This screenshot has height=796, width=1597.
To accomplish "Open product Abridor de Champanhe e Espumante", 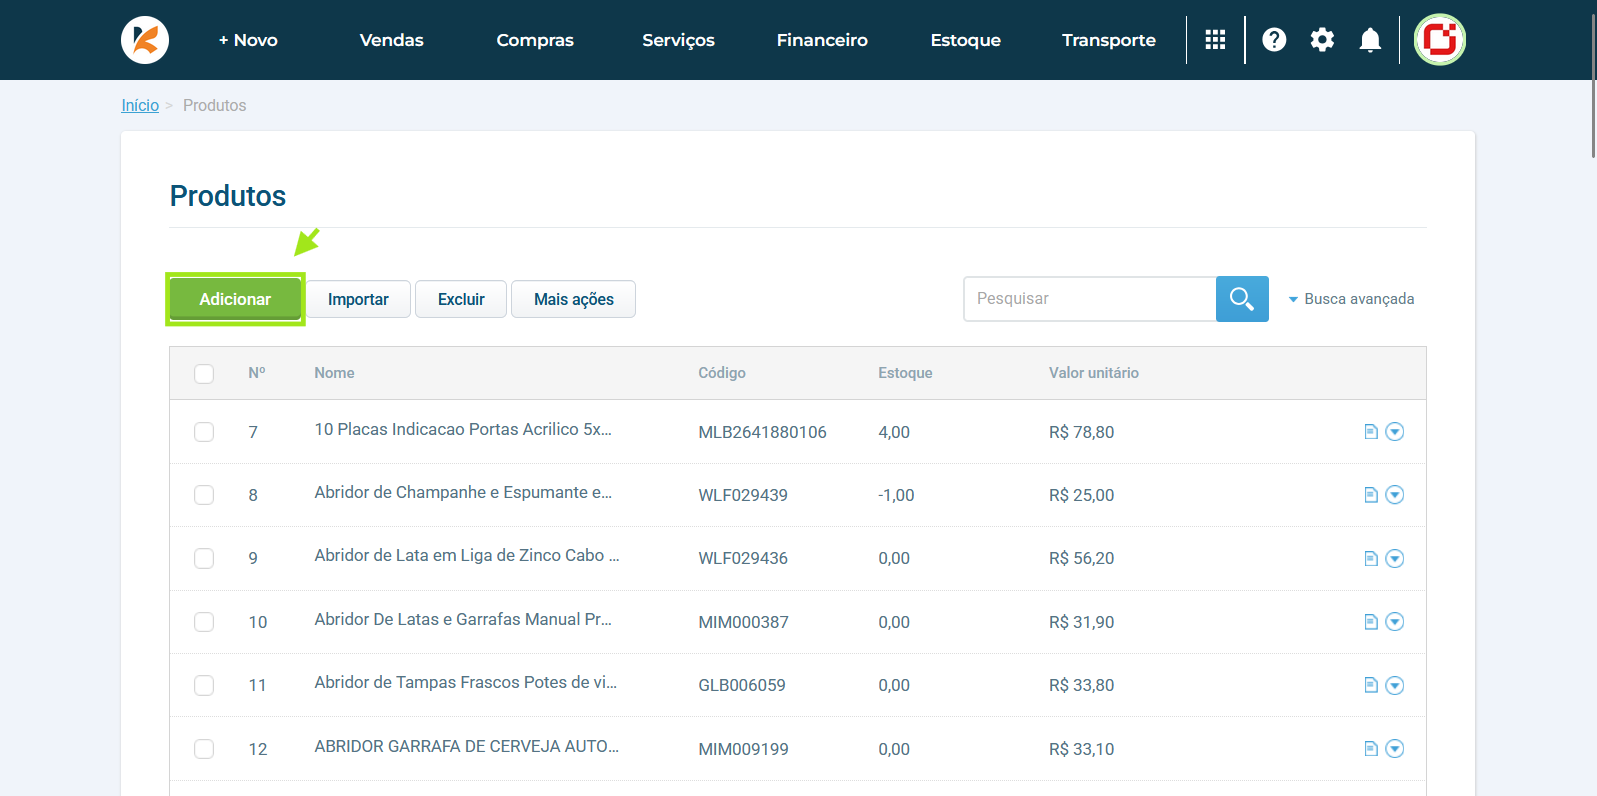I will coord(463,492).
